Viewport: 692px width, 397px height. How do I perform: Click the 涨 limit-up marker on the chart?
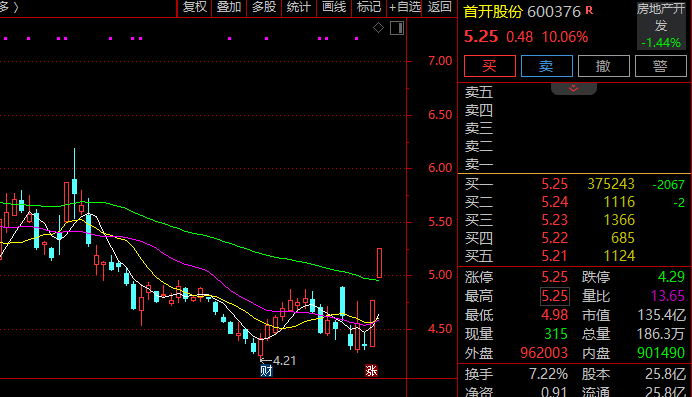[x=371, y=371]
